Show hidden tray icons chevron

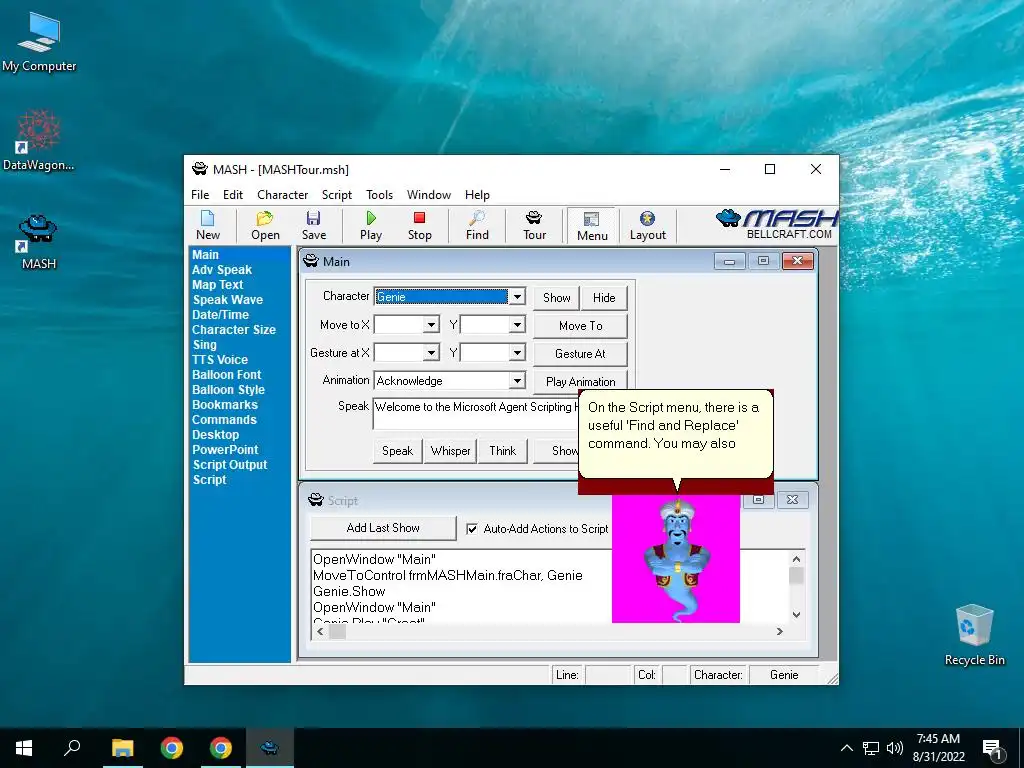[x=846, y=748]
